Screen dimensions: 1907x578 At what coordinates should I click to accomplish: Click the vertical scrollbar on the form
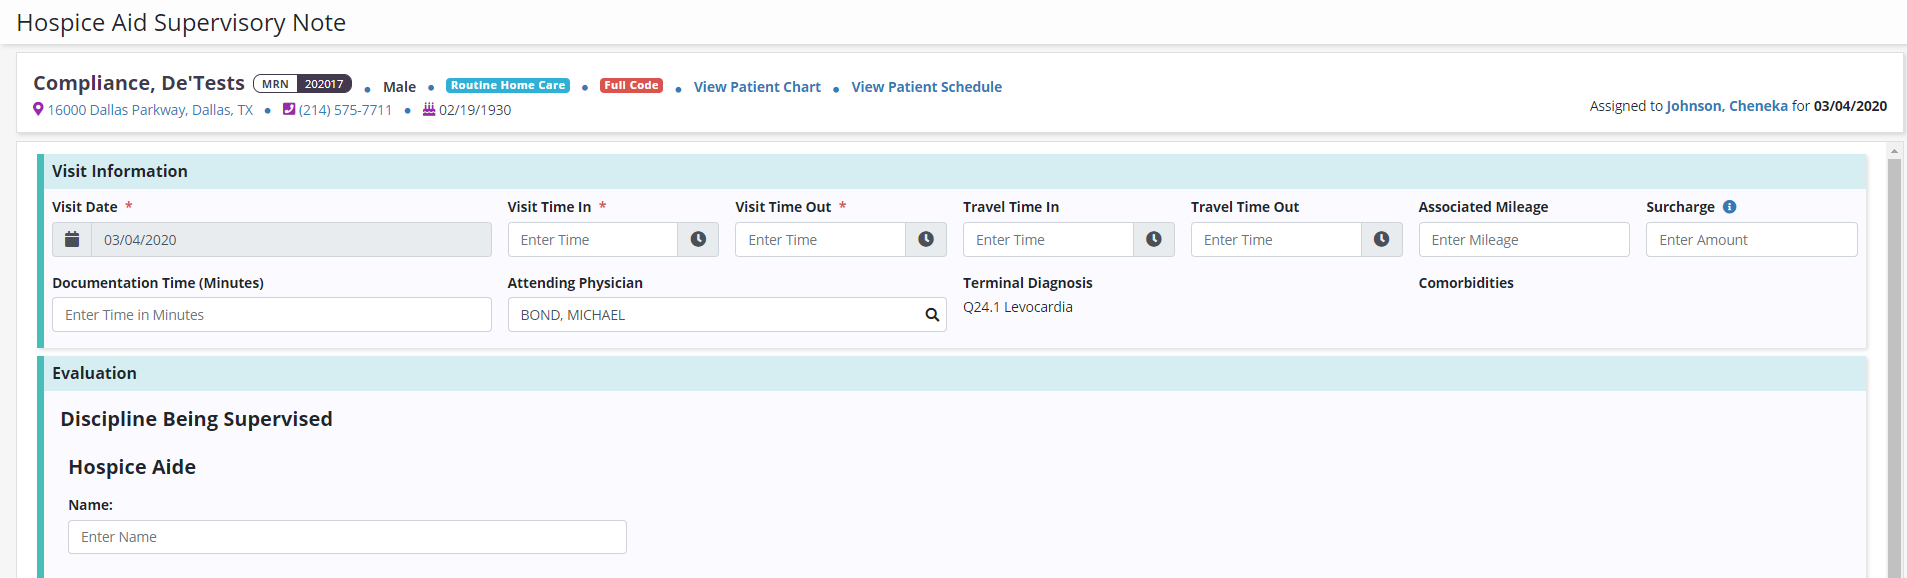pyautogui.click(x=1893, y=360)
